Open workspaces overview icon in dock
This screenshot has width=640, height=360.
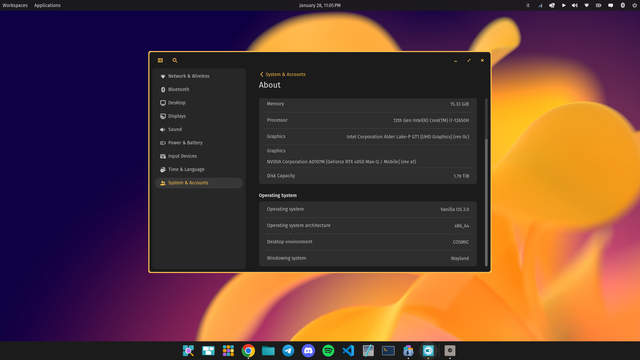[x=208, y=351]
